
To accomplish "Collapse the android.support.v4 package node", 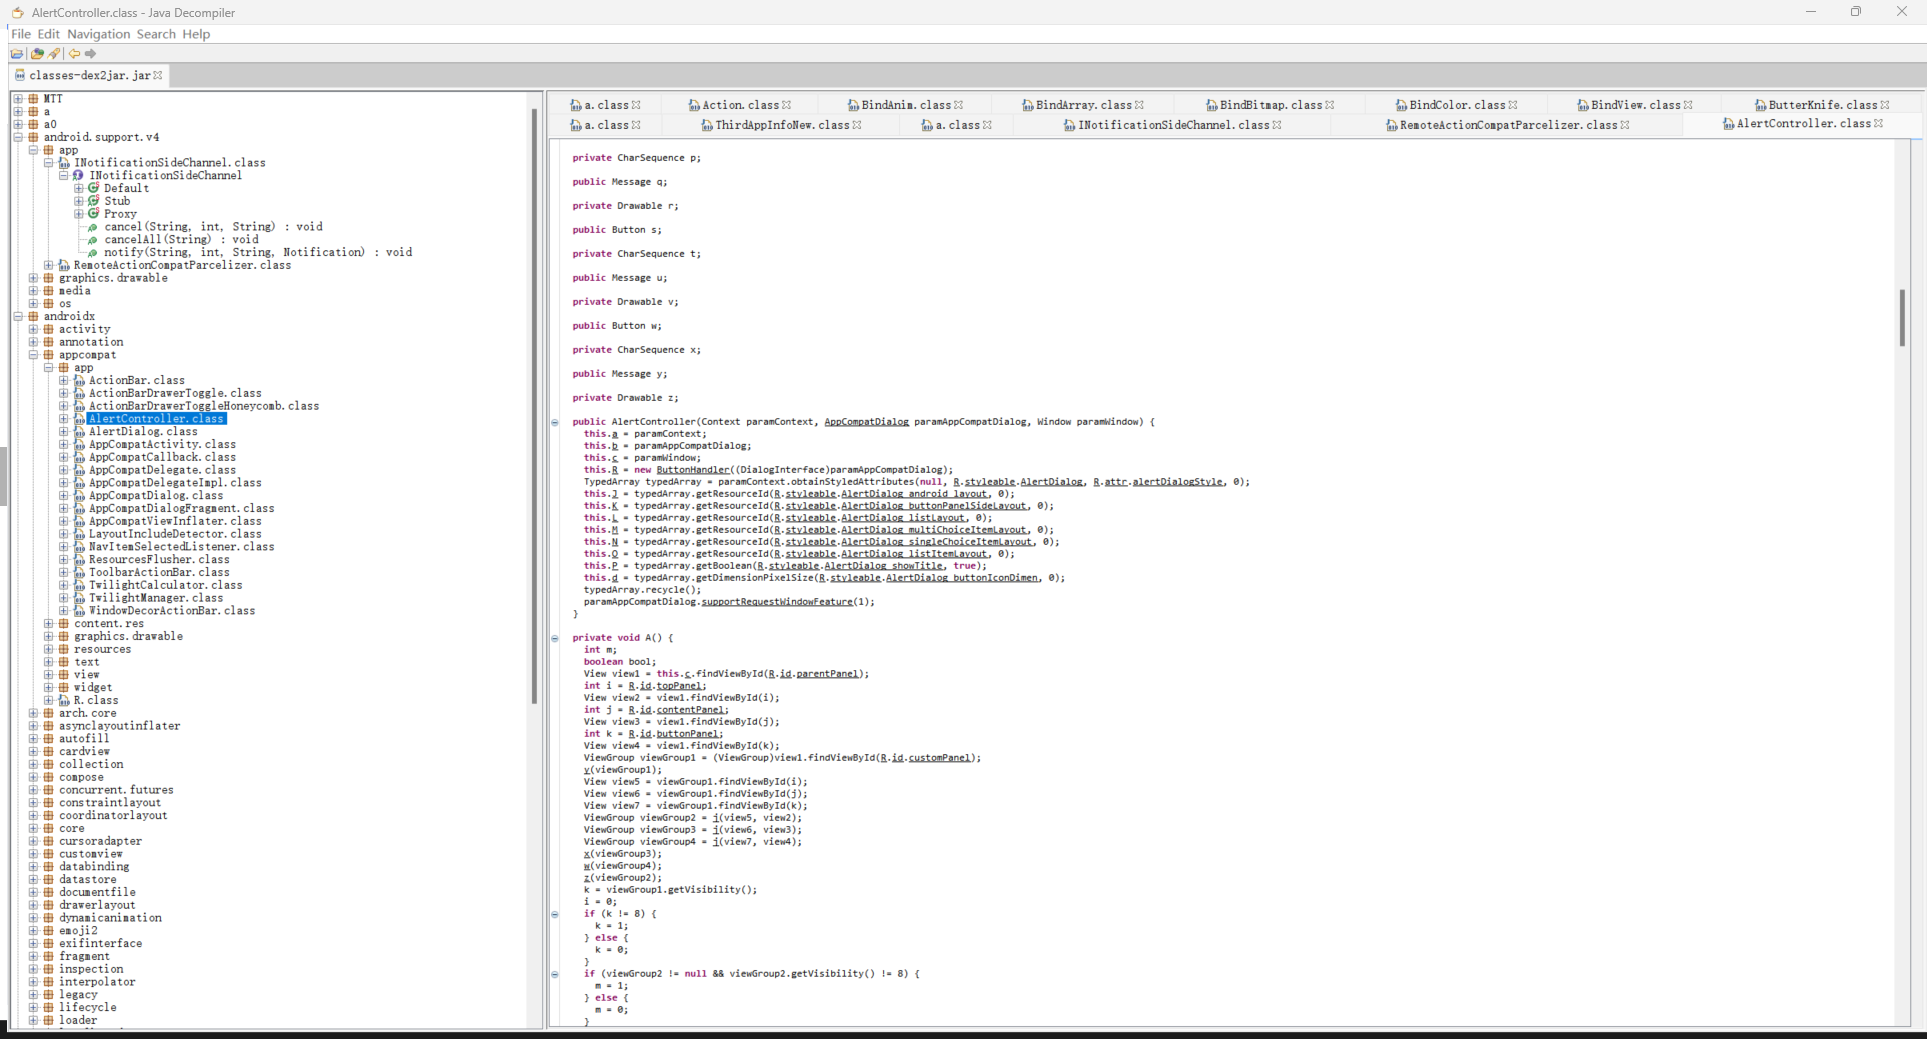I will click(18, 138).
